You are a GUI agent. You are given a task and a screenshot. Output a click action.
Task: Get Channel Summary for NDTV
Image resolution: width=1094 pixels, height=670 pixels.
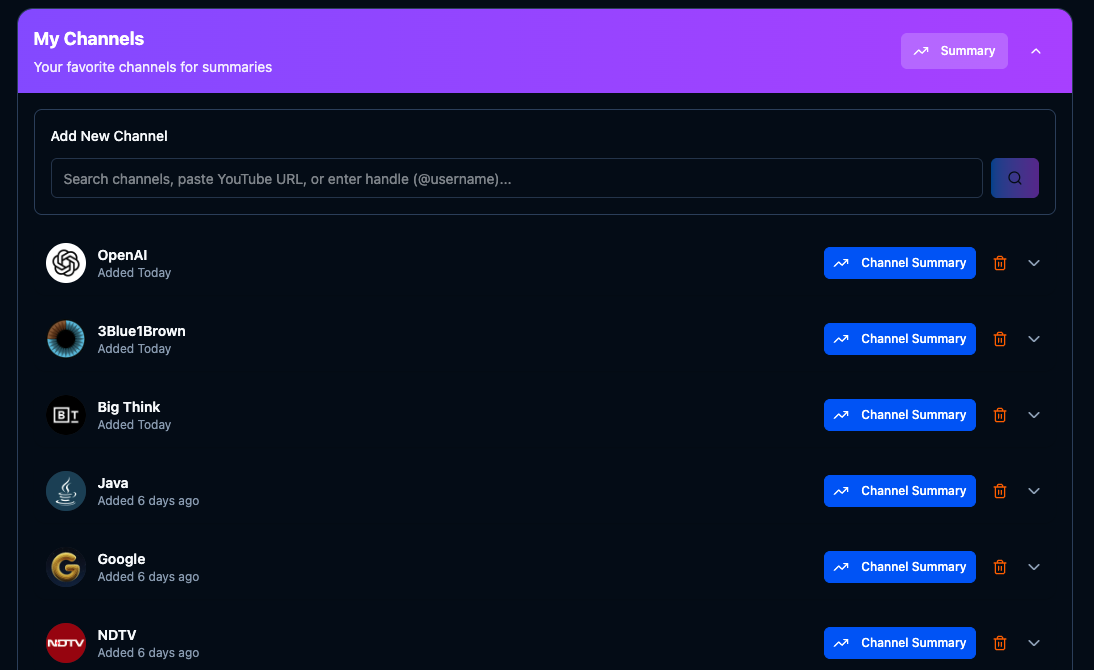point(899,643)
